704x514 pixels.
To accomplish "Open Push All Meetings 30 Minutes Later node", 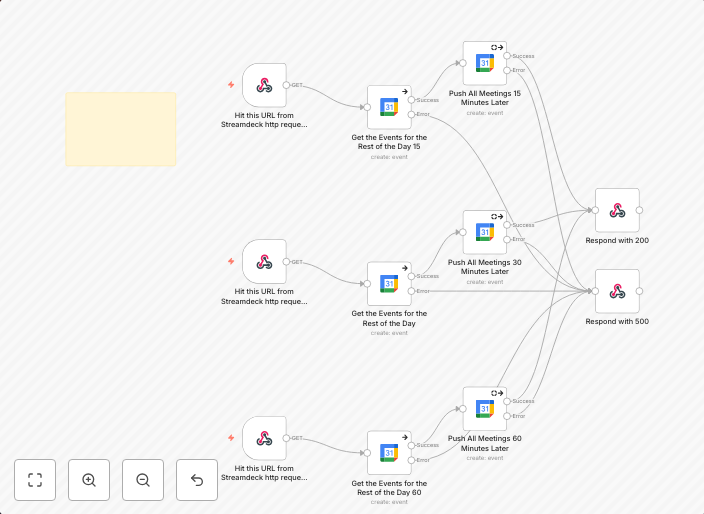I will [x=485, y=232].
